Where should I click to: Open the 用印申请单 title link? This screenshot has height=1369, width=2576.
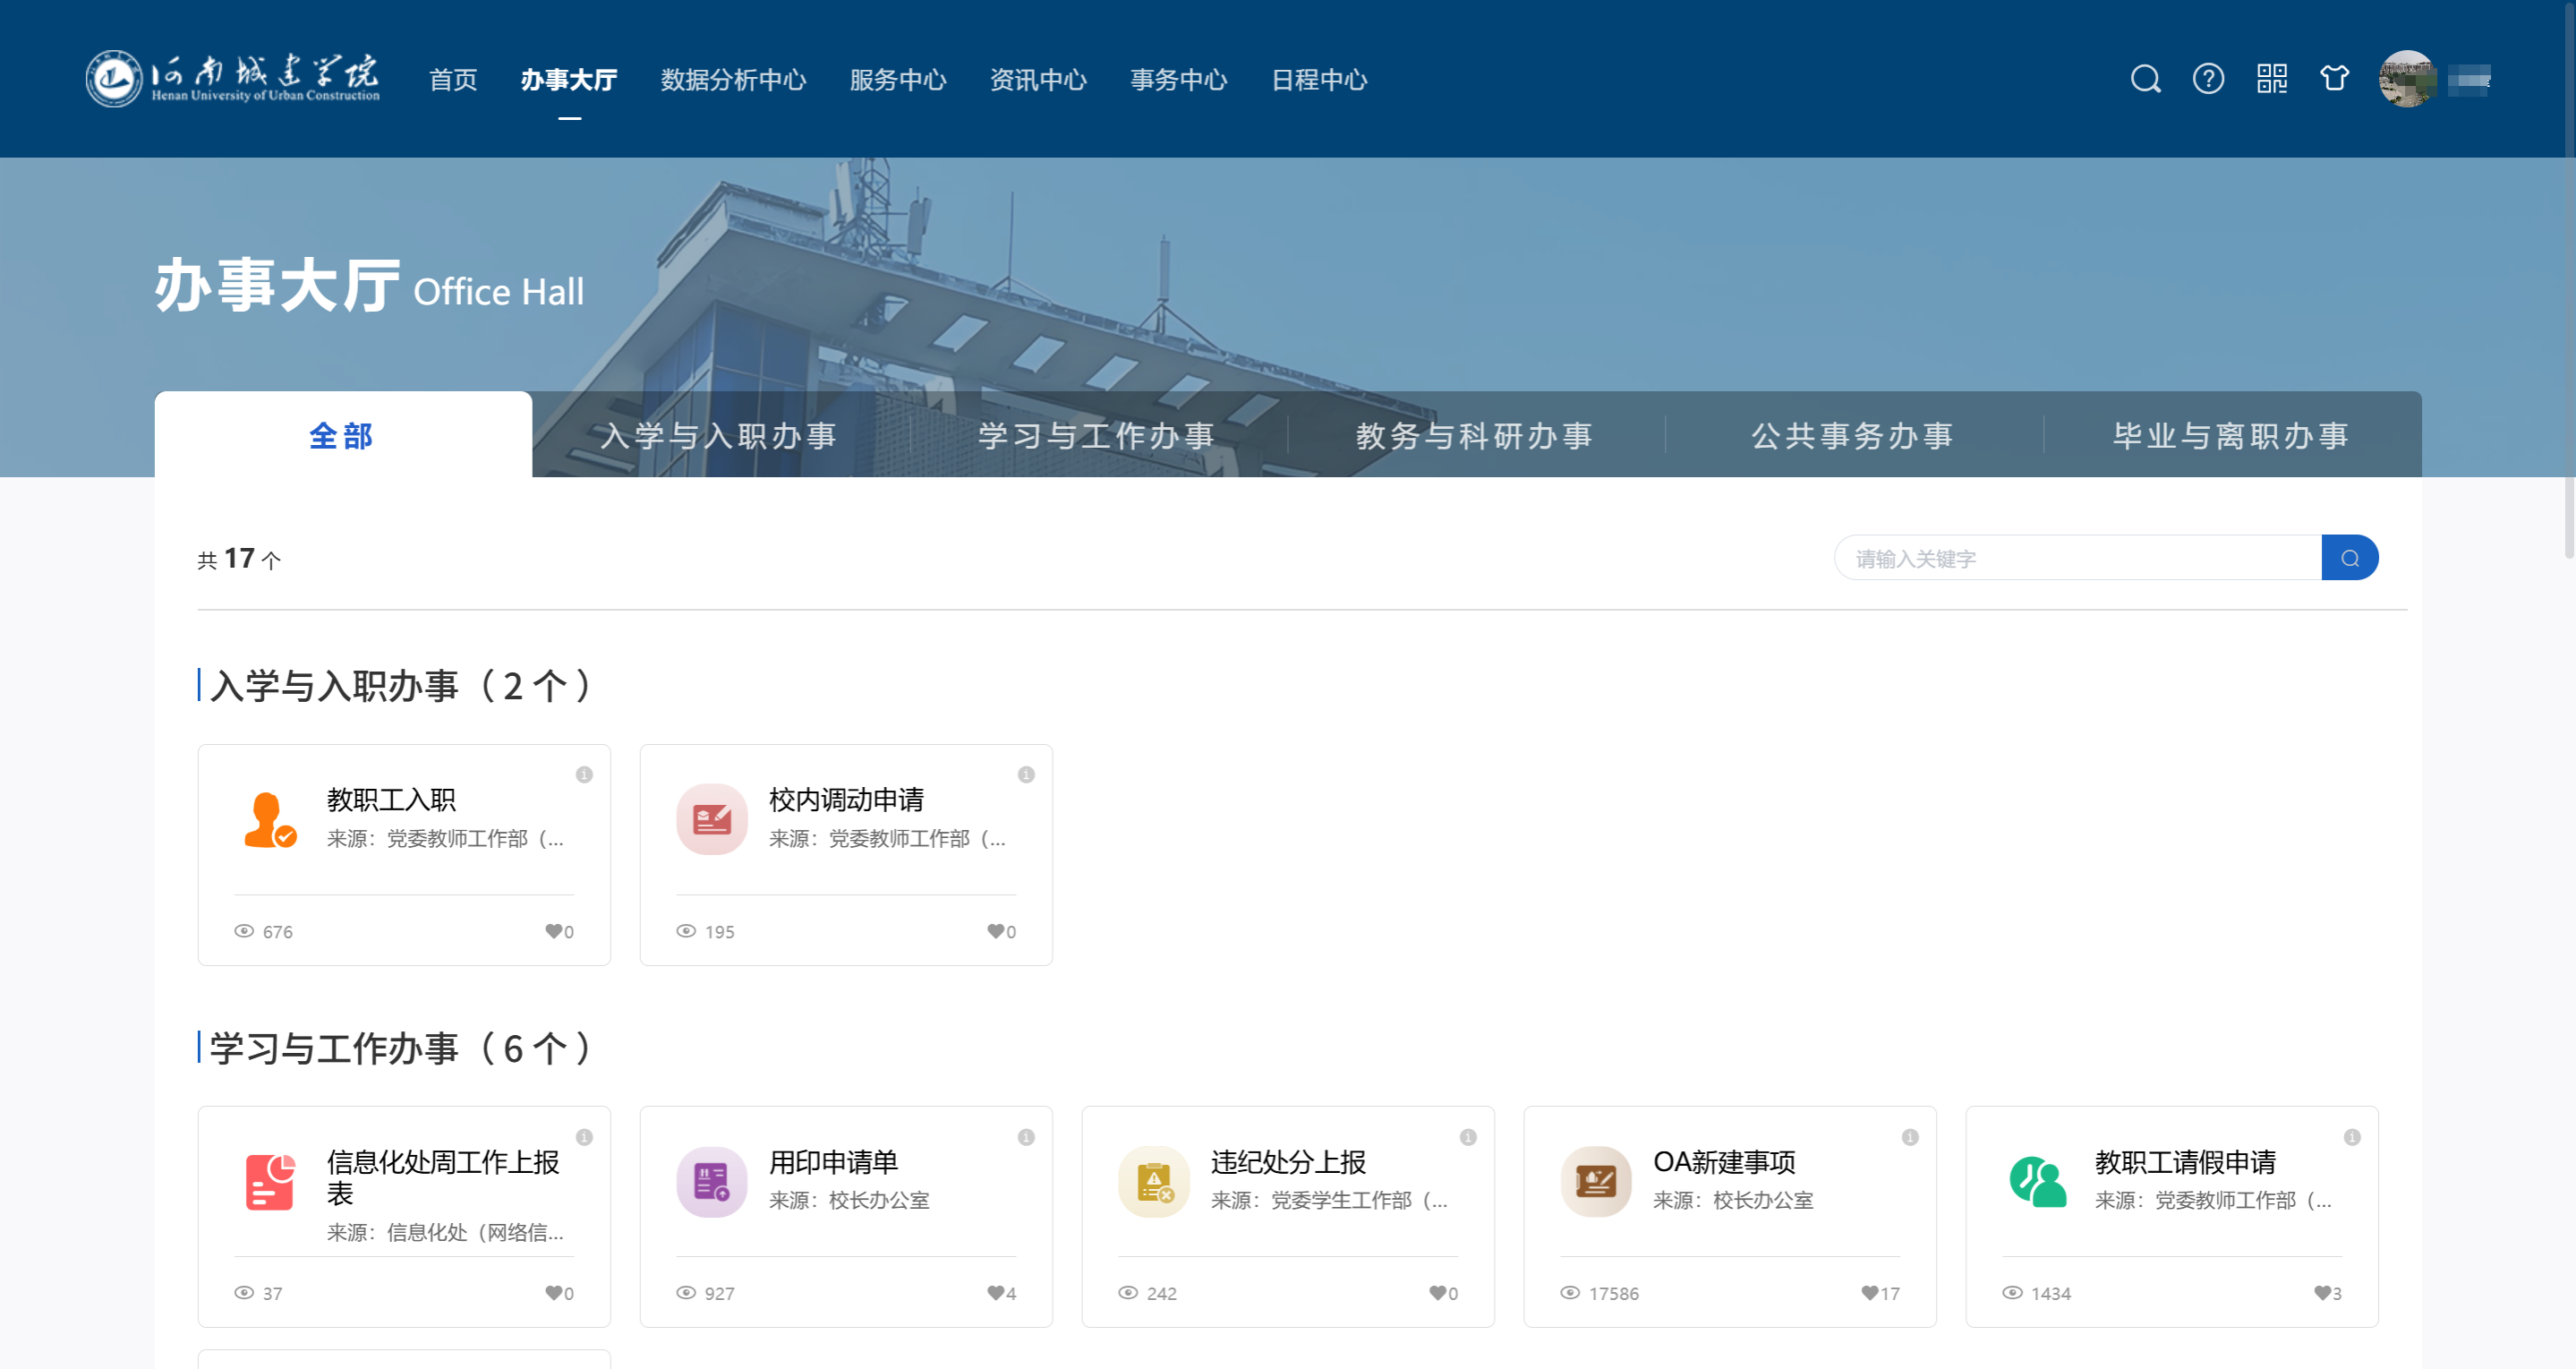[x=833, y=1161]
